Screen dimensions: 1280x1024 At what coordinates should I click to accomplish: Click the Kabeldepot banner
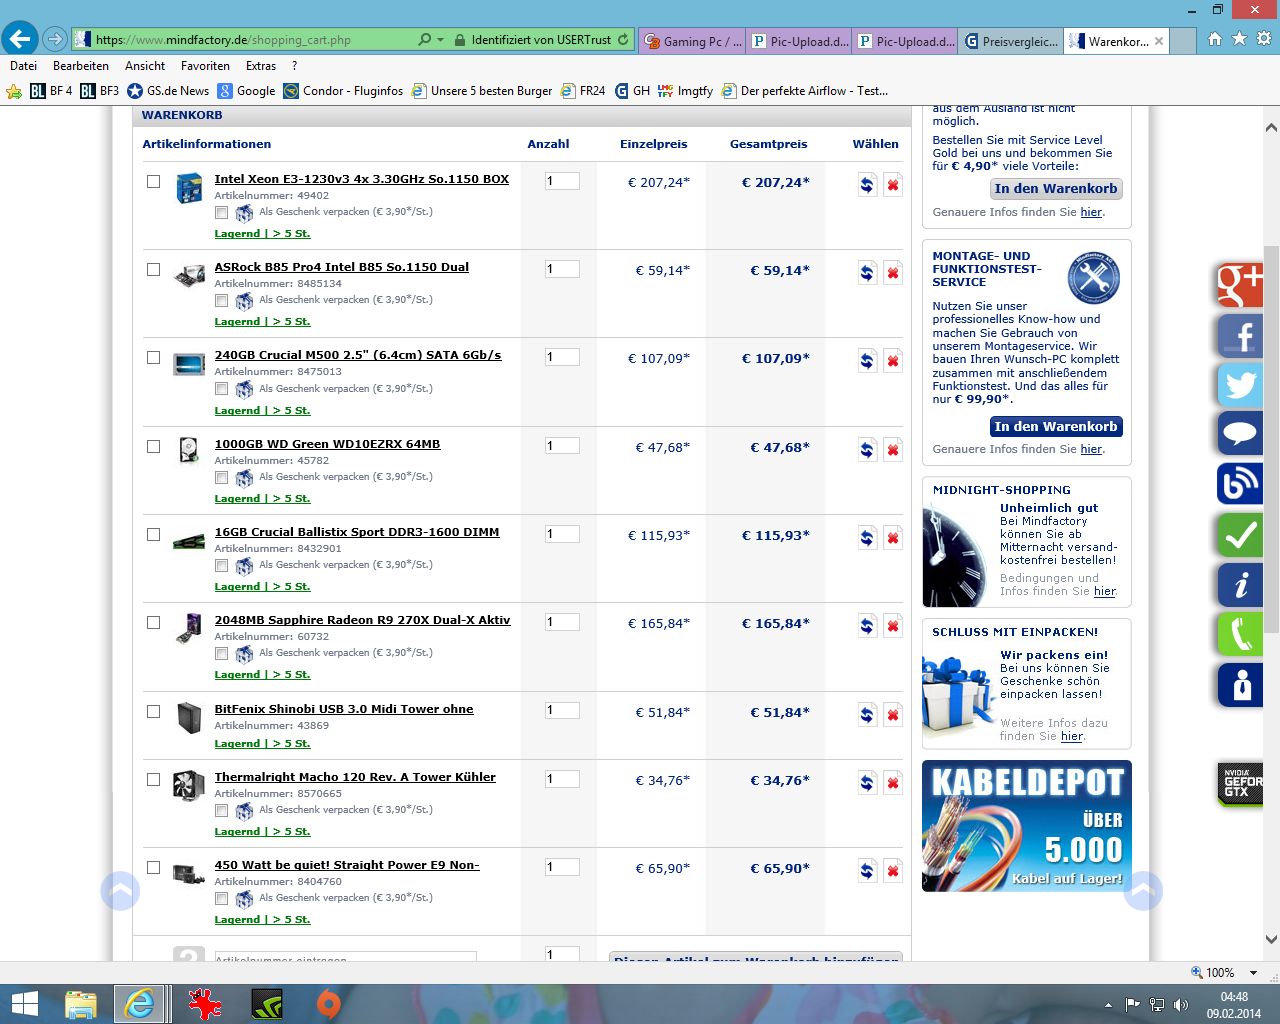pyautogui.click(x=1027, y=826)
